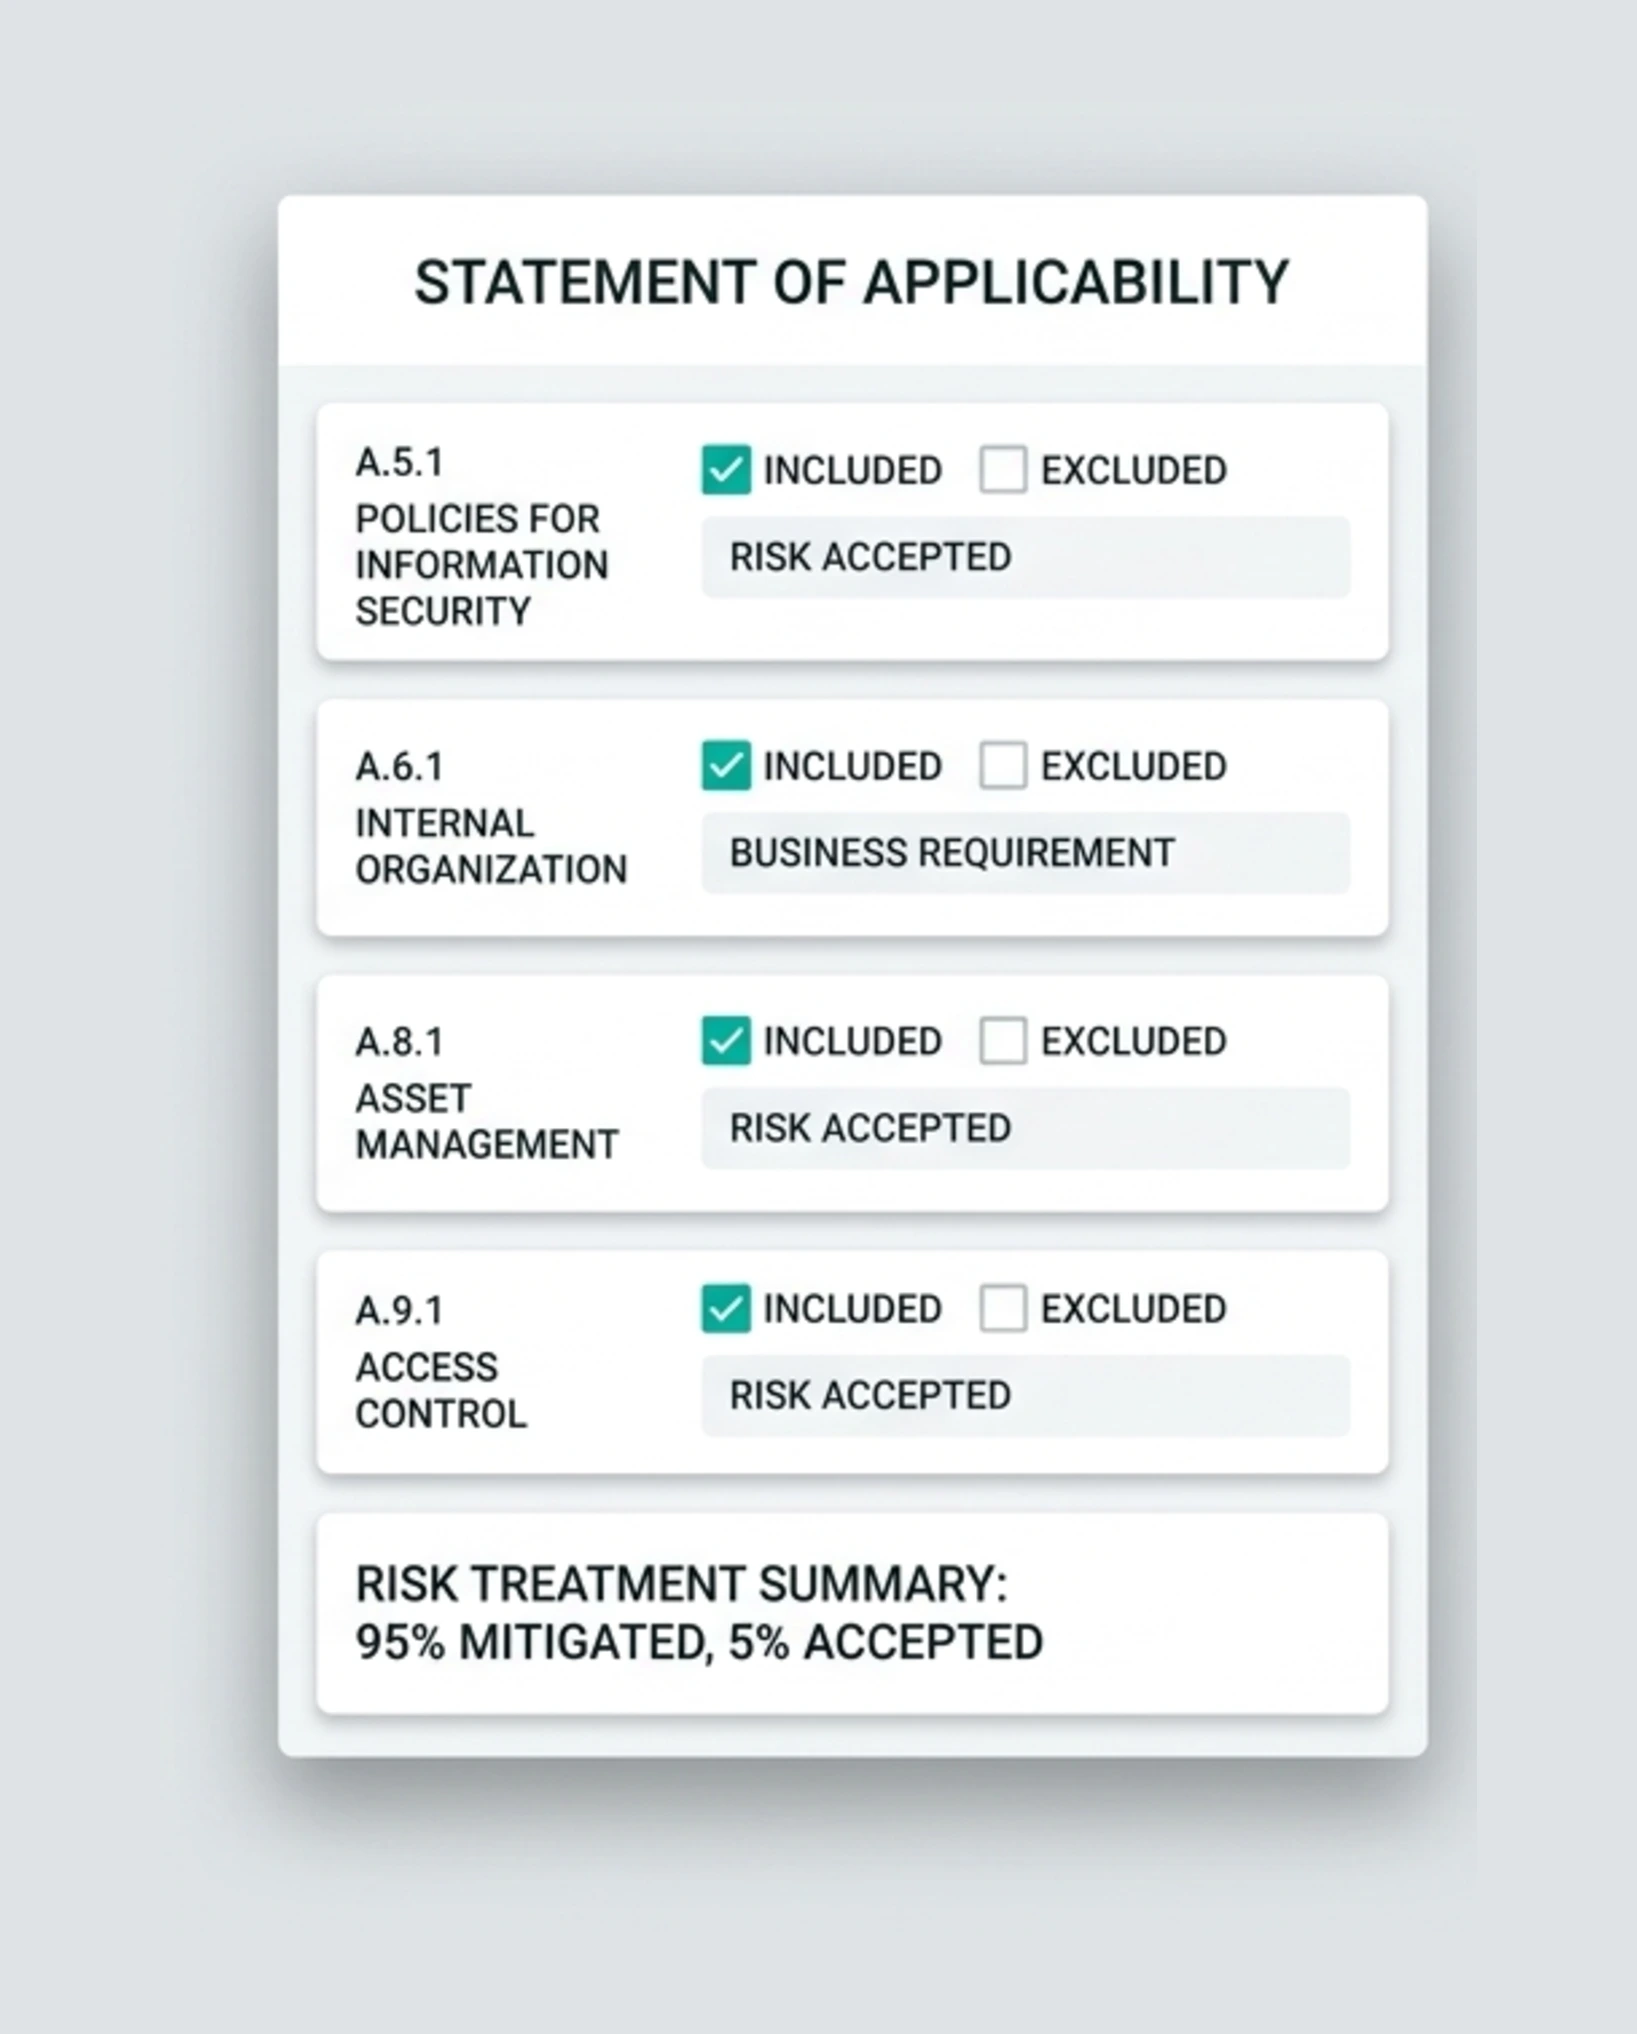
Task: Select the A.5.1 Policies for Information Security label
Action: click(482, 538)
